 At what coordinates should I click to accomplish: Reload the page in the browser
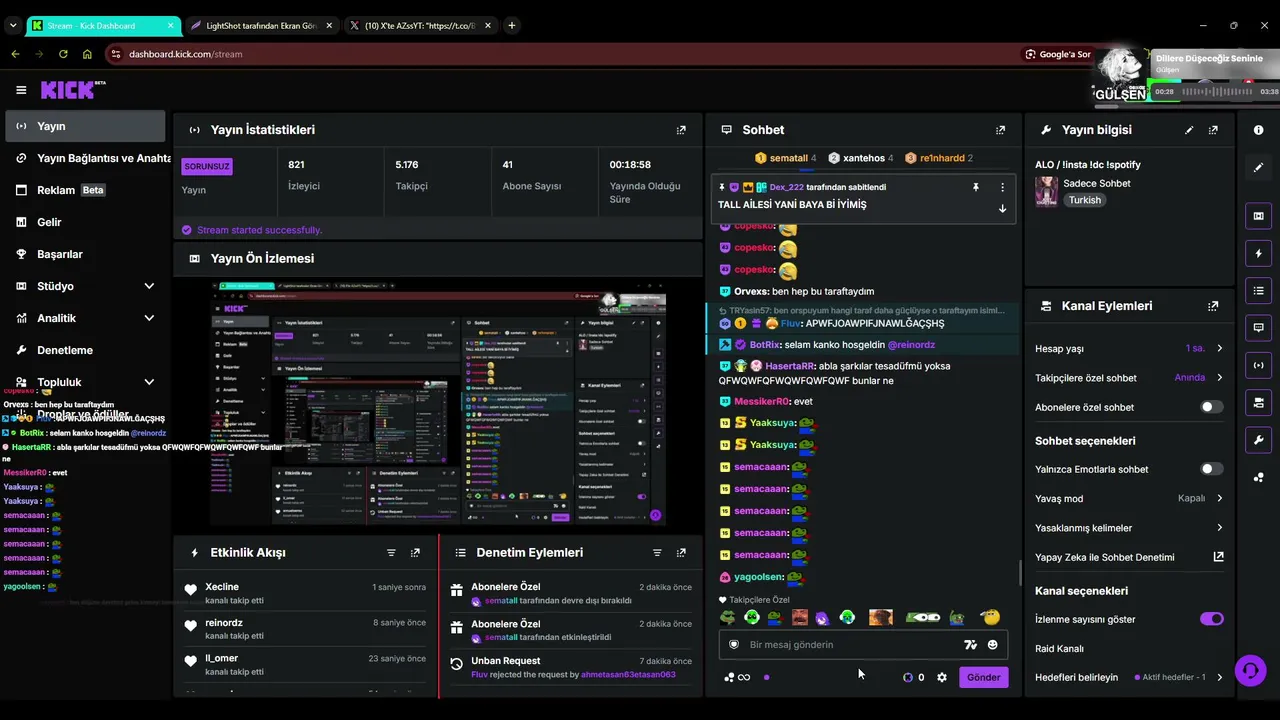63,54
